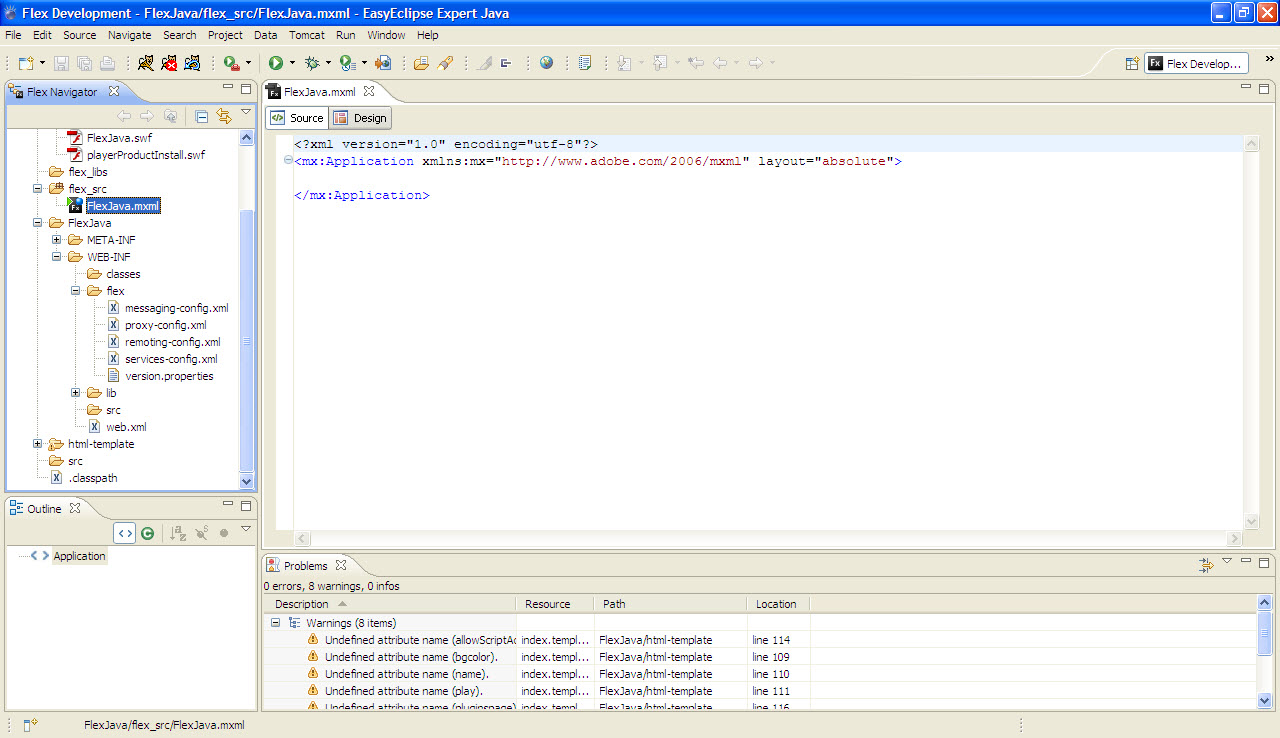Open the Flex Navigator view menu triangle
Image resolution: width=1280 pixels, height=738 pixels.
tap(246, 112)
